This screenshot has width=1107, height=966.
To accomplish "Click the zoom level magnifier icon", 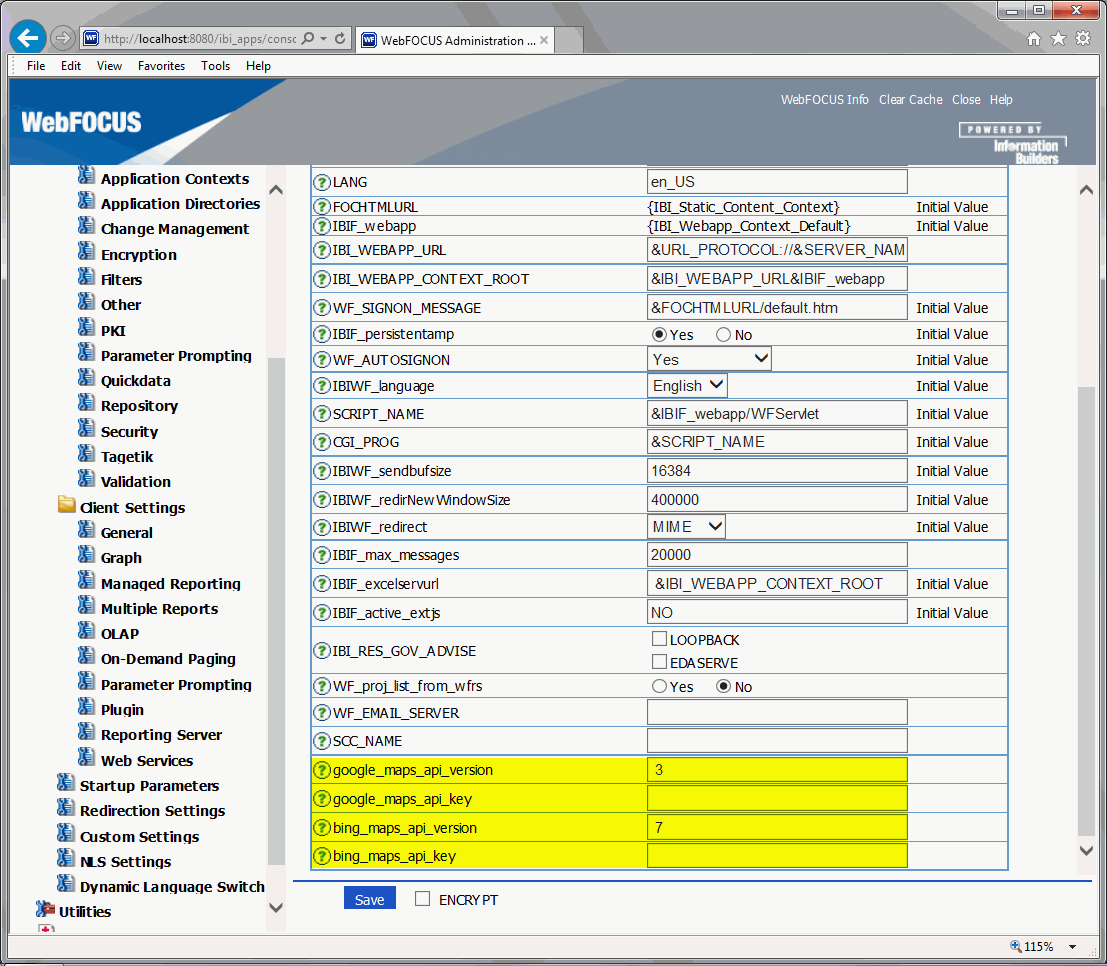I will coord(1016,946).
